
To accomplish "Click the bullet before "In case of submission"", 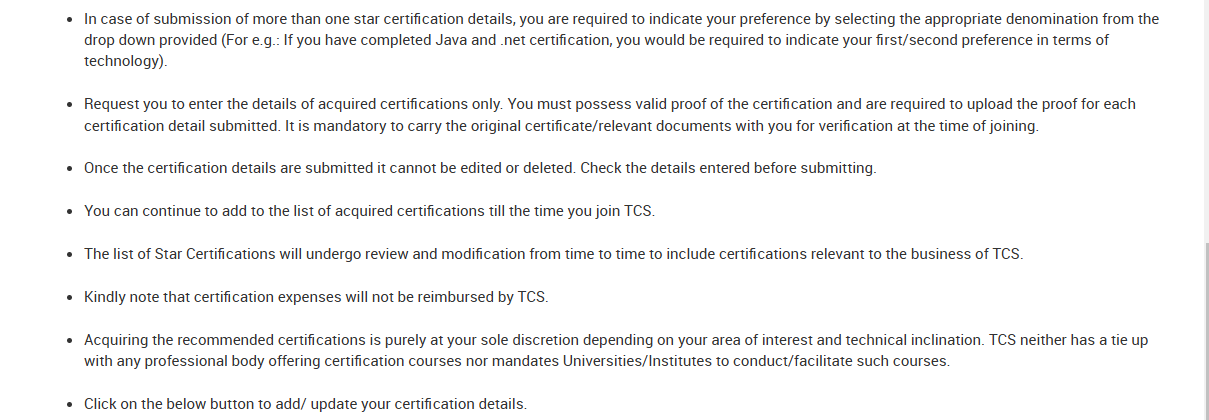I will [69, 20].
